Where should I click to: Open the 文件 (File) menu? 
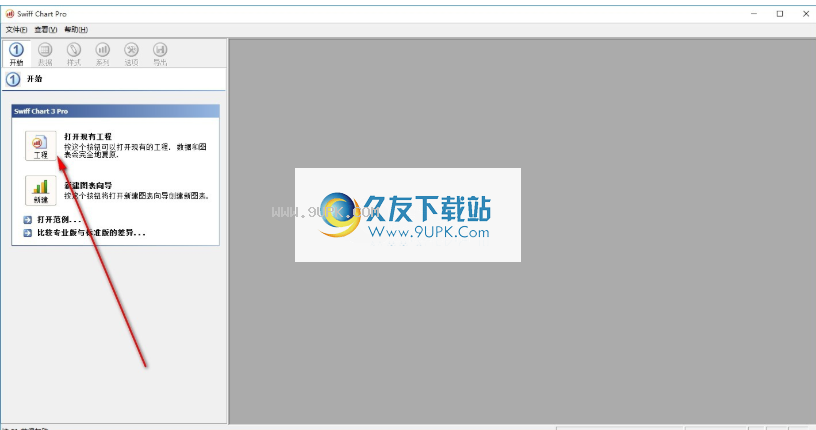point(16,30)
